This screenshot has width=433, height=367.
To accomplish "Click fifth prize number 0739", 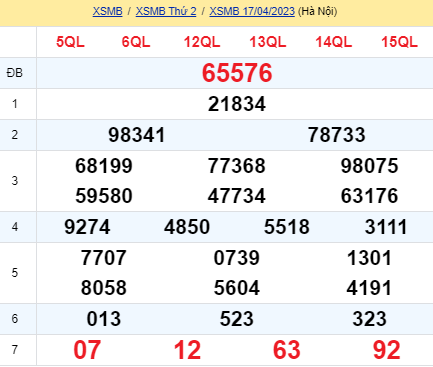I will [237, 258].
